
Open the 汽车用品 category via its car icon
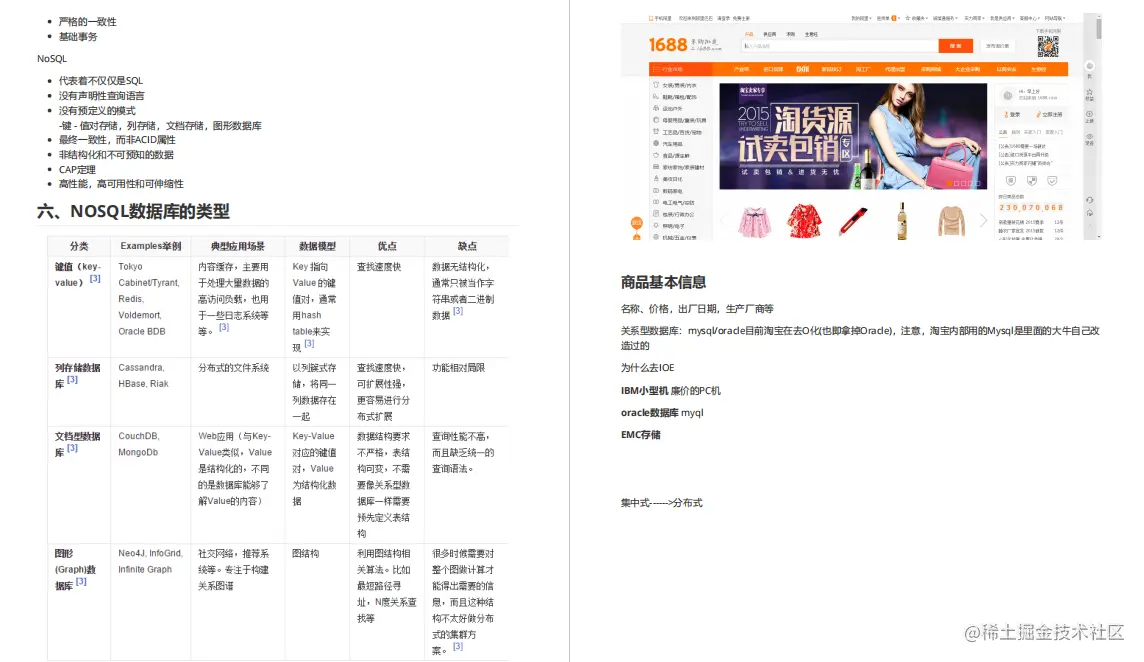click(x=656, y=143)
